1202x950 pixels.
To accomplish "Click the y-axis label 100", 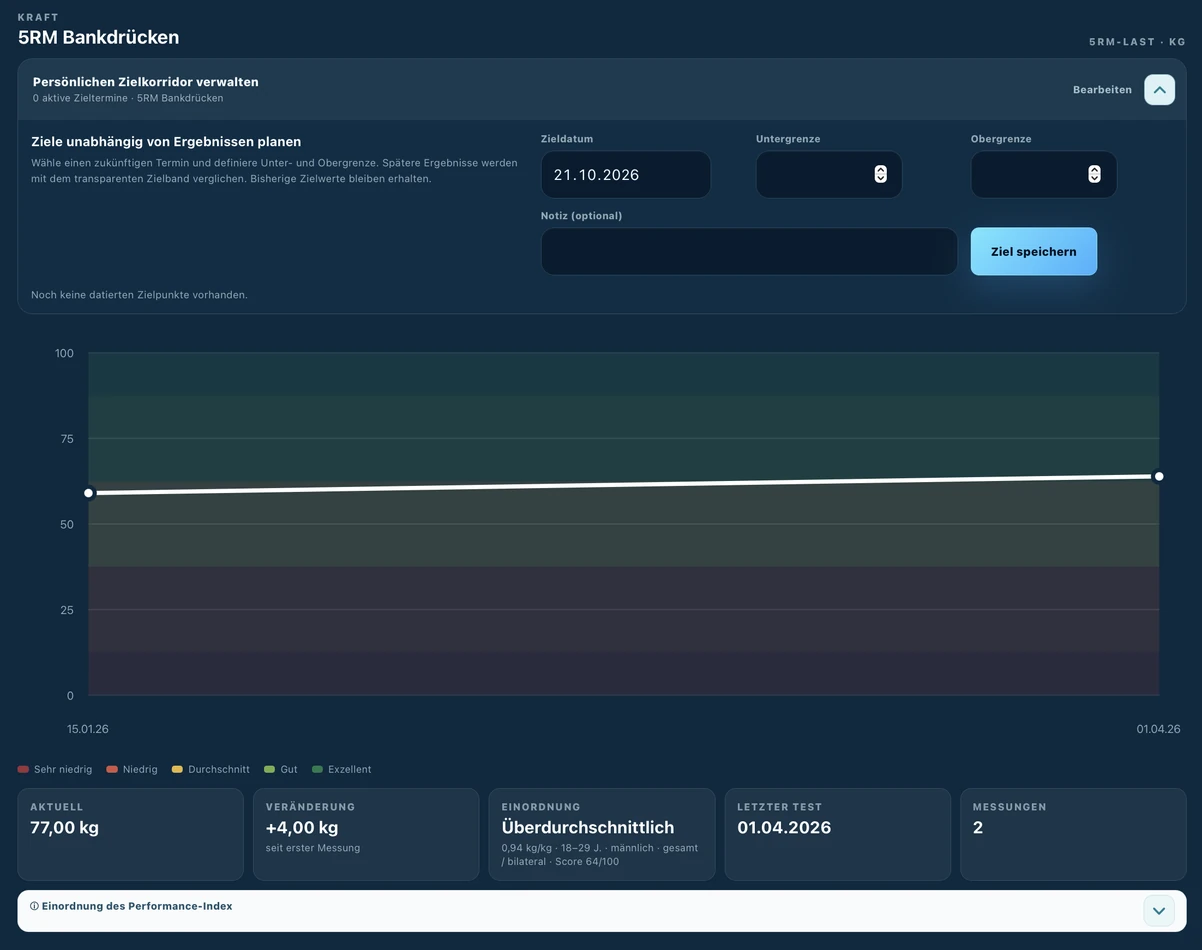I will click(64, 353).
